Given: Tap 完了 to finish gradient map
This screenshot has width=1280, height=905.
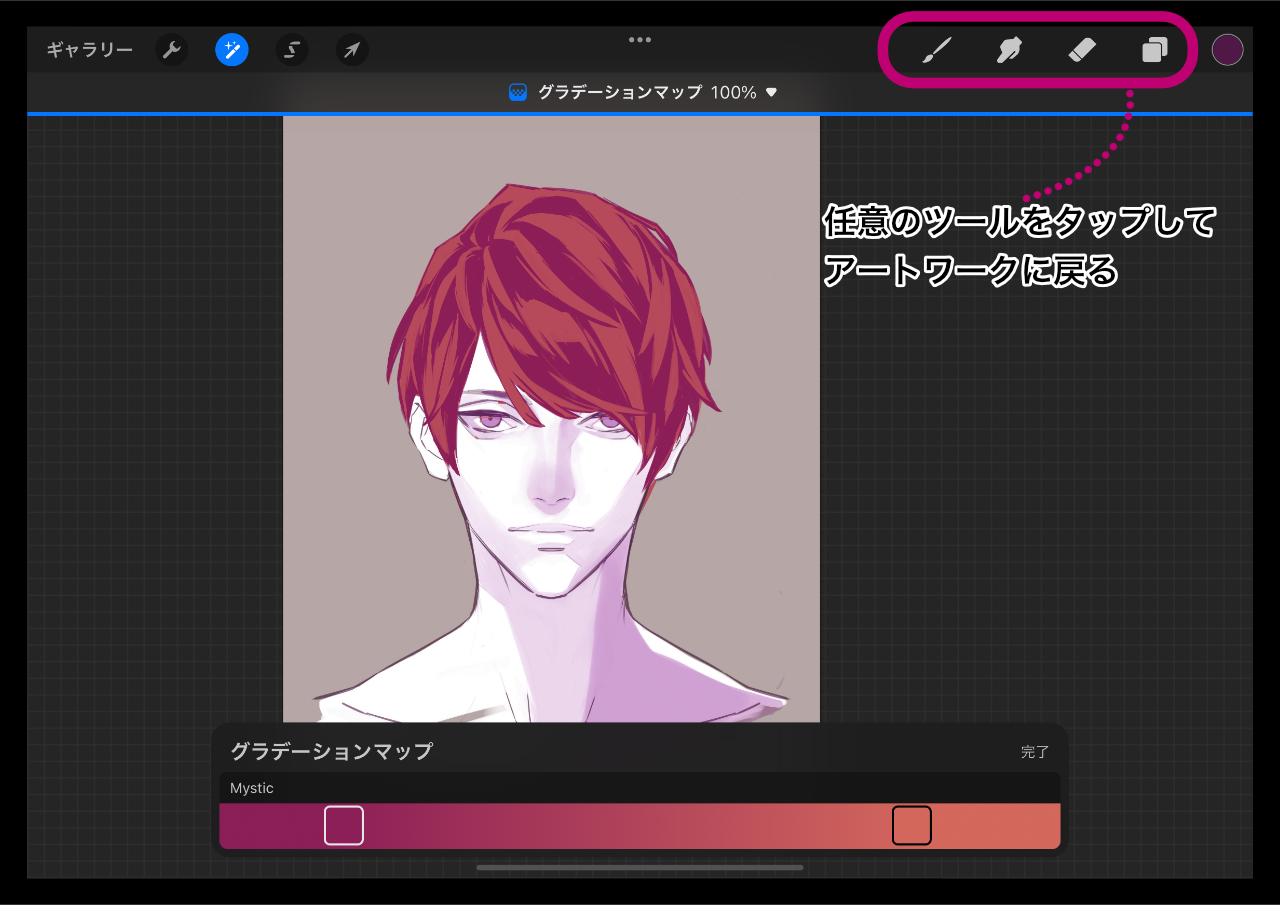Looking at the screenshot, I should (1035, 752).
